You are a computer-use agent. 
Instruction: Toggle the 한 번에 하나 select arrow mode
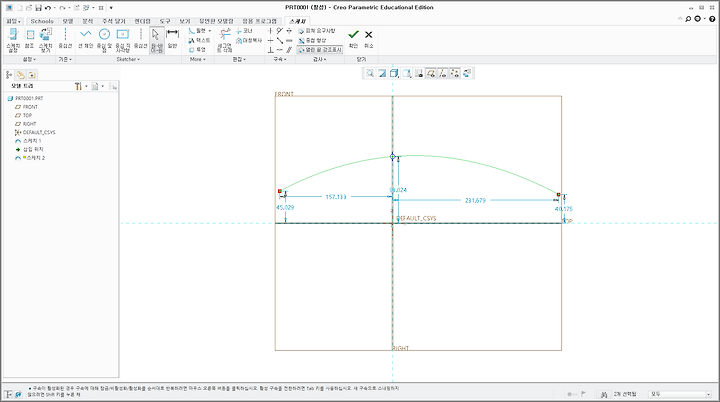point(157,40)
